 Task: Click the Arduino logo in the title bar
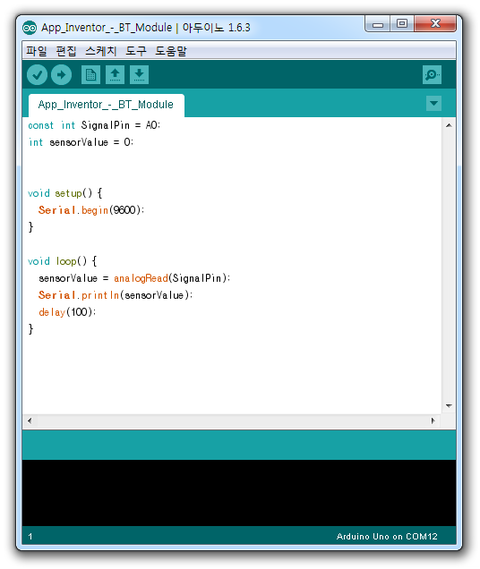click(29, 28)
